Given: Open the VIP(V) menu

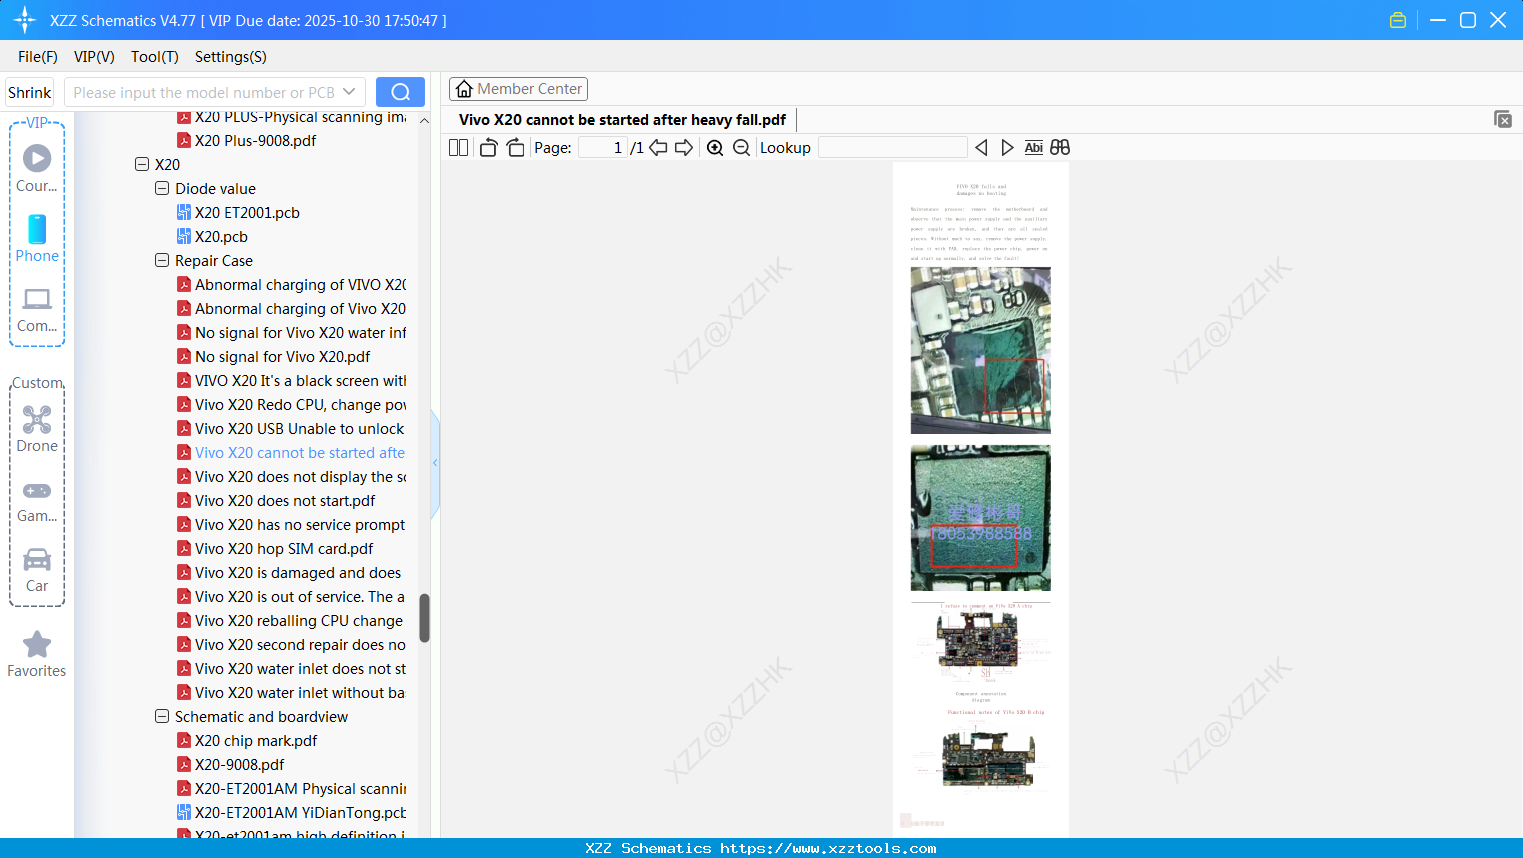Looking at the screenshot, I should coord(94,57).
